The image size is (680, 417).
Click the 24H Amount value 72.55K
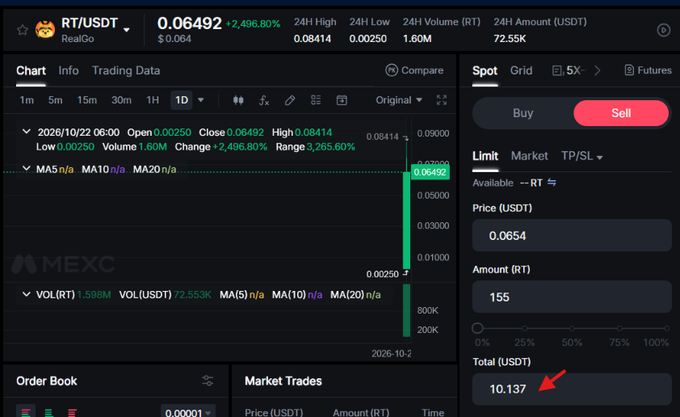click(x=510, y=39)
